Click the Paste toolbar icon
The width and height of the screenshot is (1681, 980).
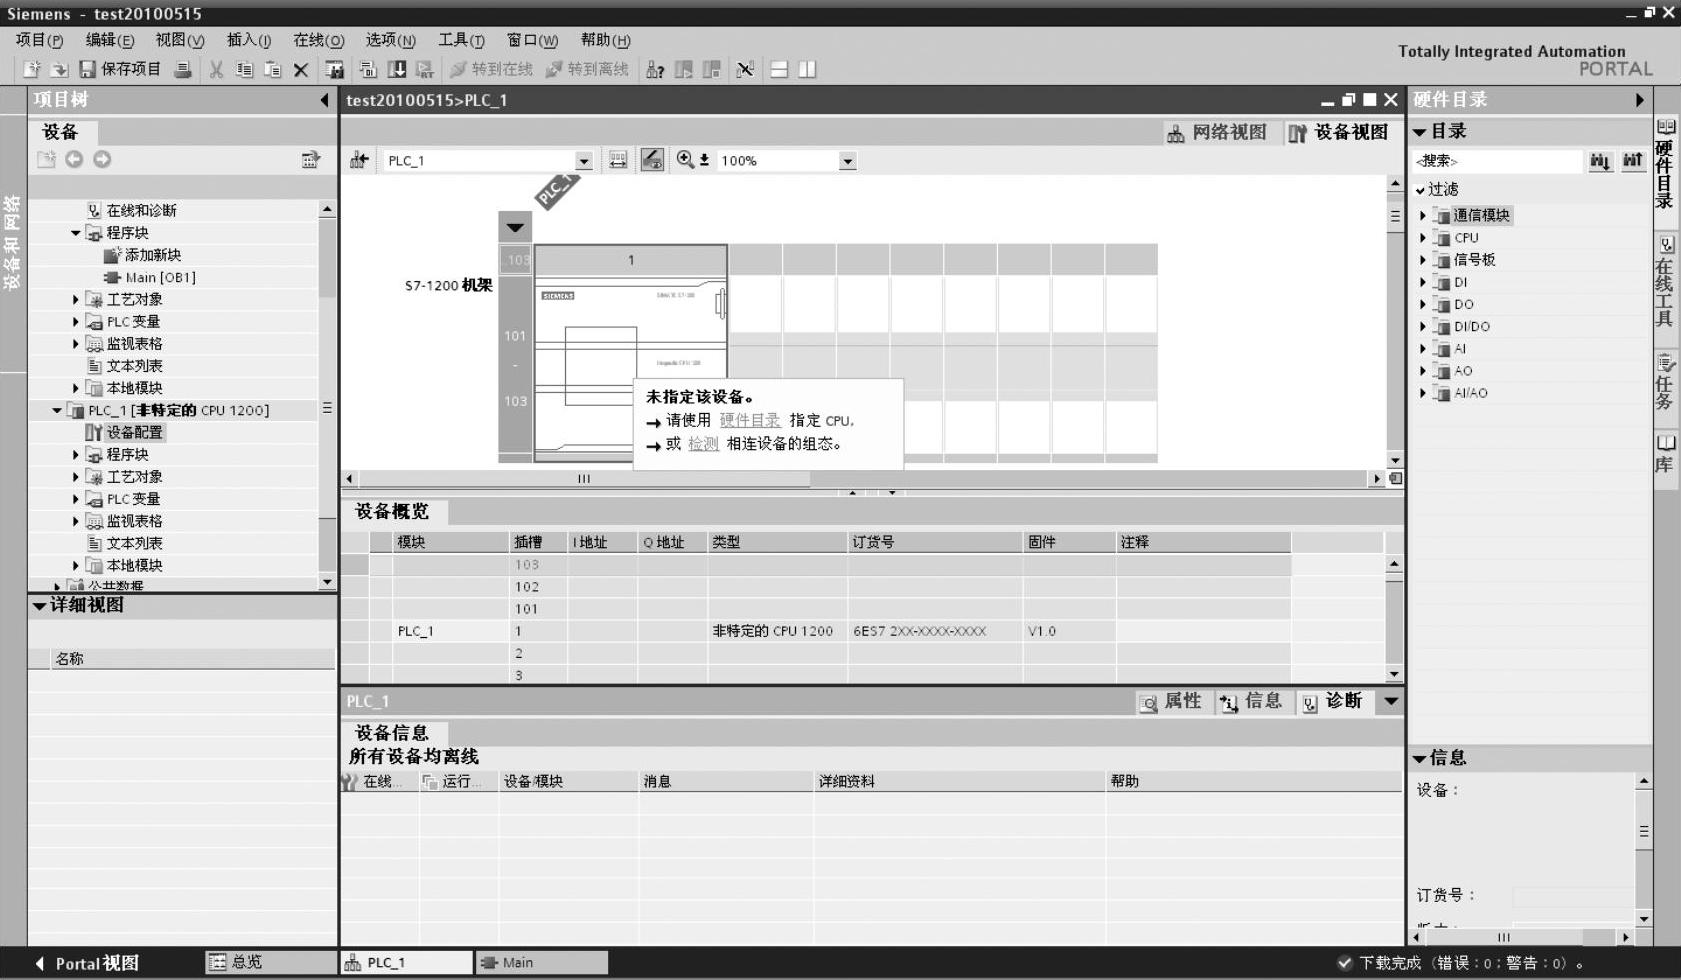272,69
